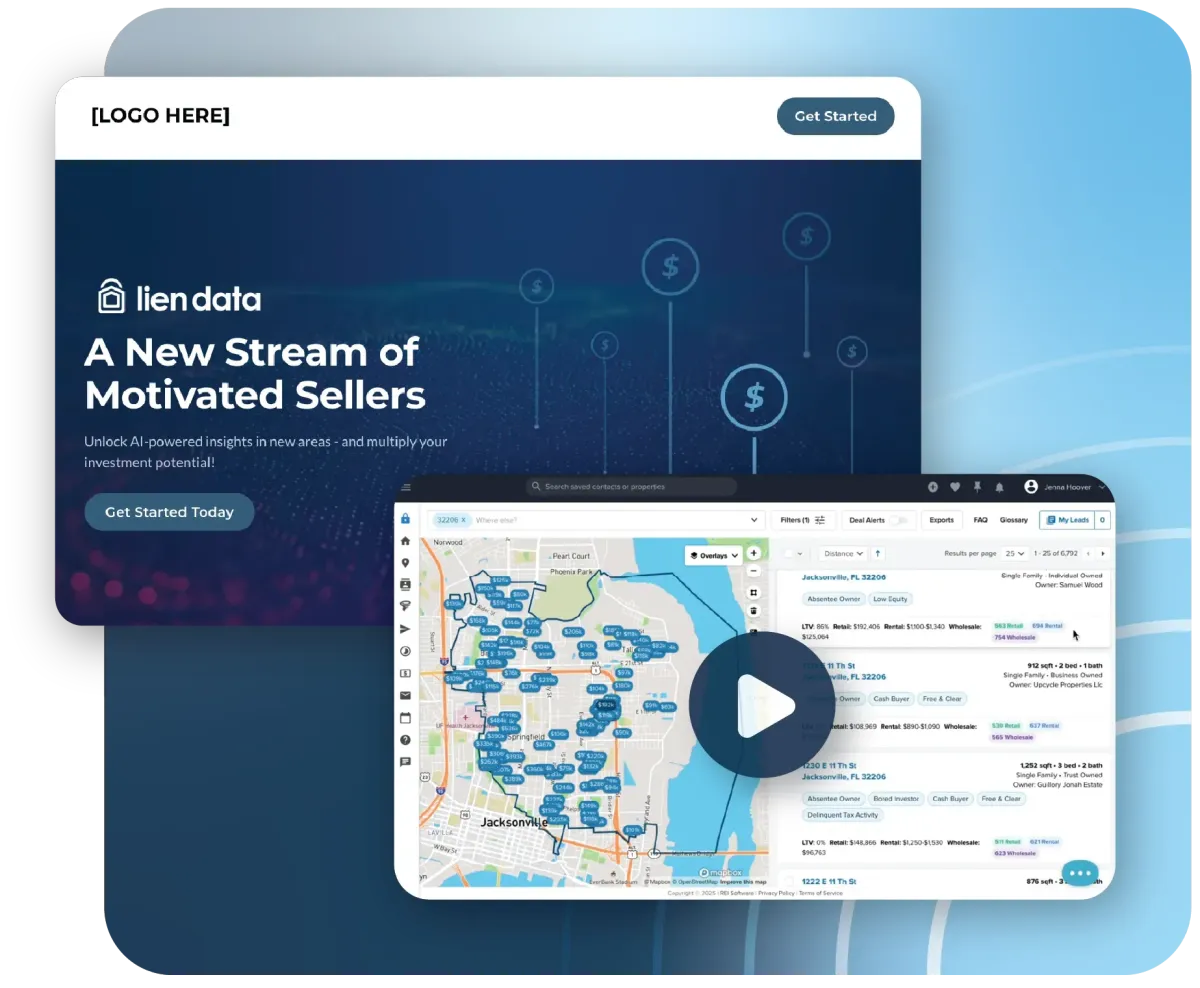Open the FAQ menu item
Screen dimensions: 1200x988
[981, 520]
